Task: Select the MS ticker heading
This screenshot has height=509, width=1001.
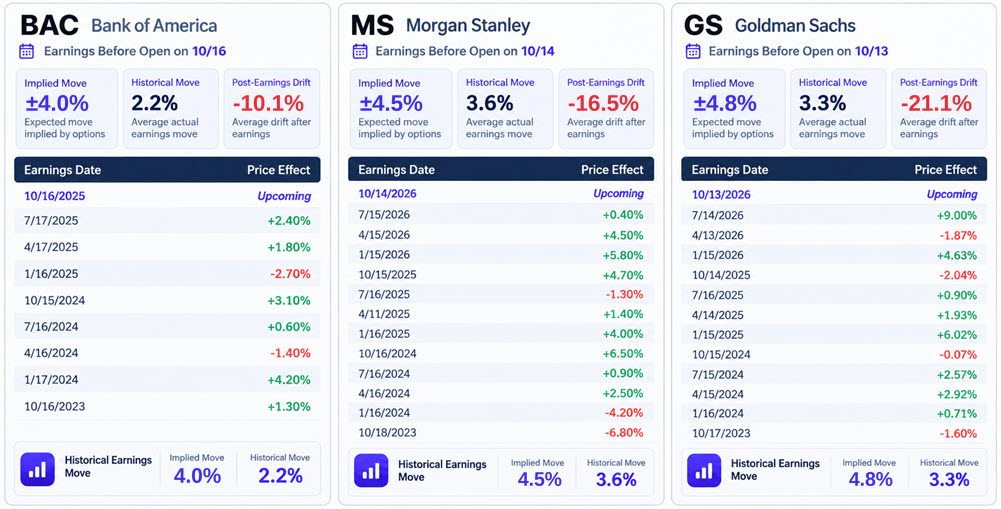Action: pos(372,25)
